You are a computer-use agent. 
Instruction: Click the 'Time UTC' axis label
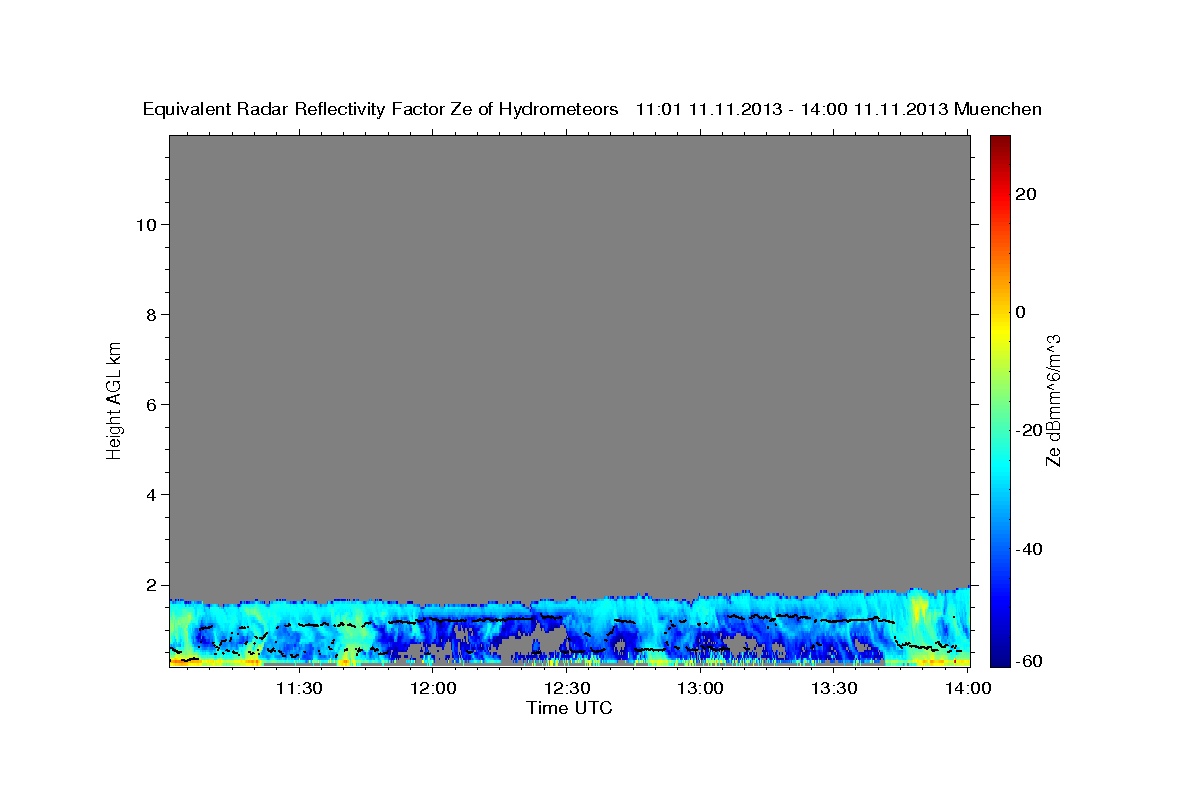569,709
